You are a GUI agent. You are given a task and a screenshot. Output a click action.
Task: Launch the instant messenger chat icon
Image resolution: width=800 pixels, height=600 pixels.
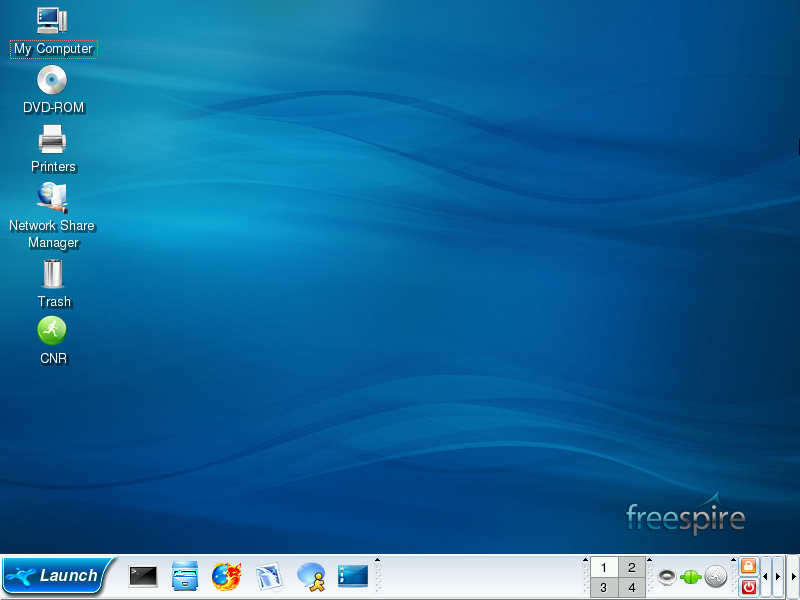click(311, 576)
